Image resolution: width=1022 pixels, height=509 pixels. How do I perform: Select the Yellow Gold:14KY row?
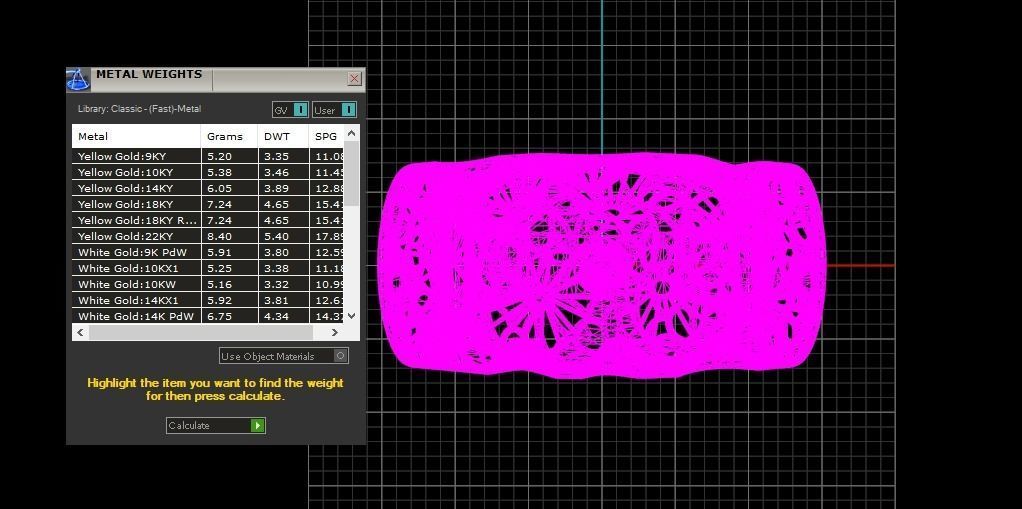[x=208, y=188]
